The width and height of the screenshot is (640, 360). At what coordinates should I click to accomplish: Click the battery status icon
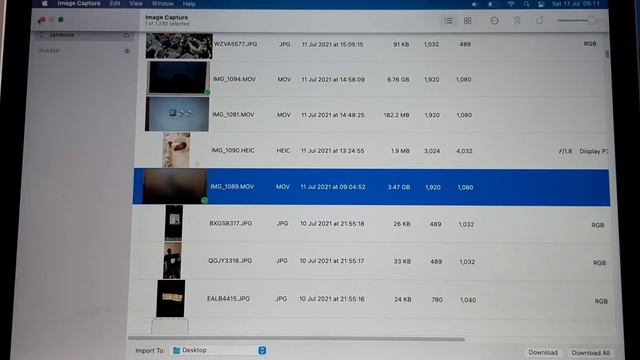coord(493,4)
